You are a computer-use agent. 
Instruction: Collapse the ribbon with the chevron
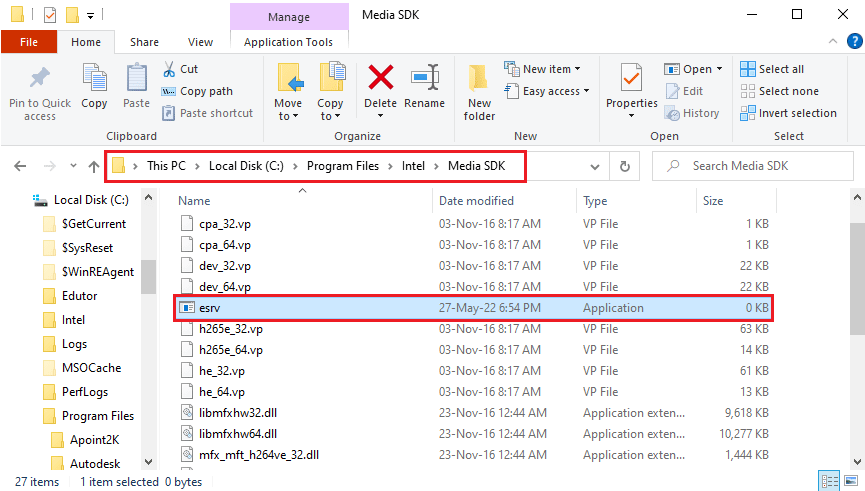833,41
